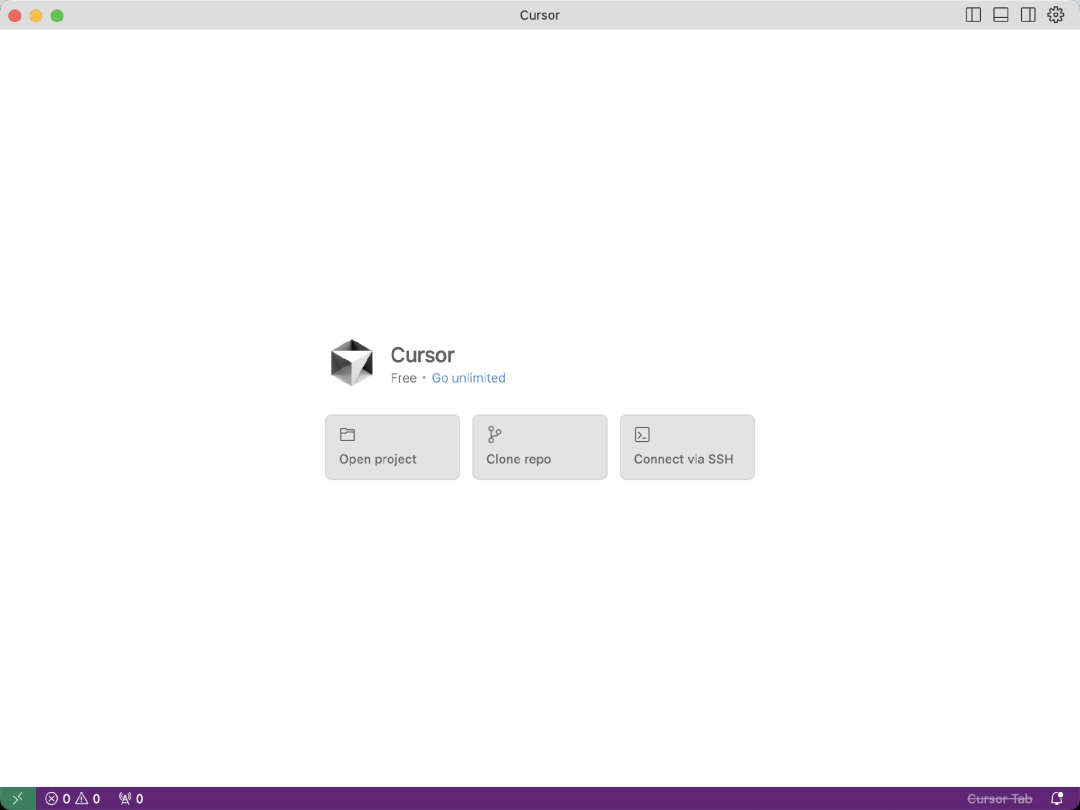Toggle the primary sidebar layout icon
Image resolution: width=1080 pixels, height=810 pixels.
coord(973,15)
